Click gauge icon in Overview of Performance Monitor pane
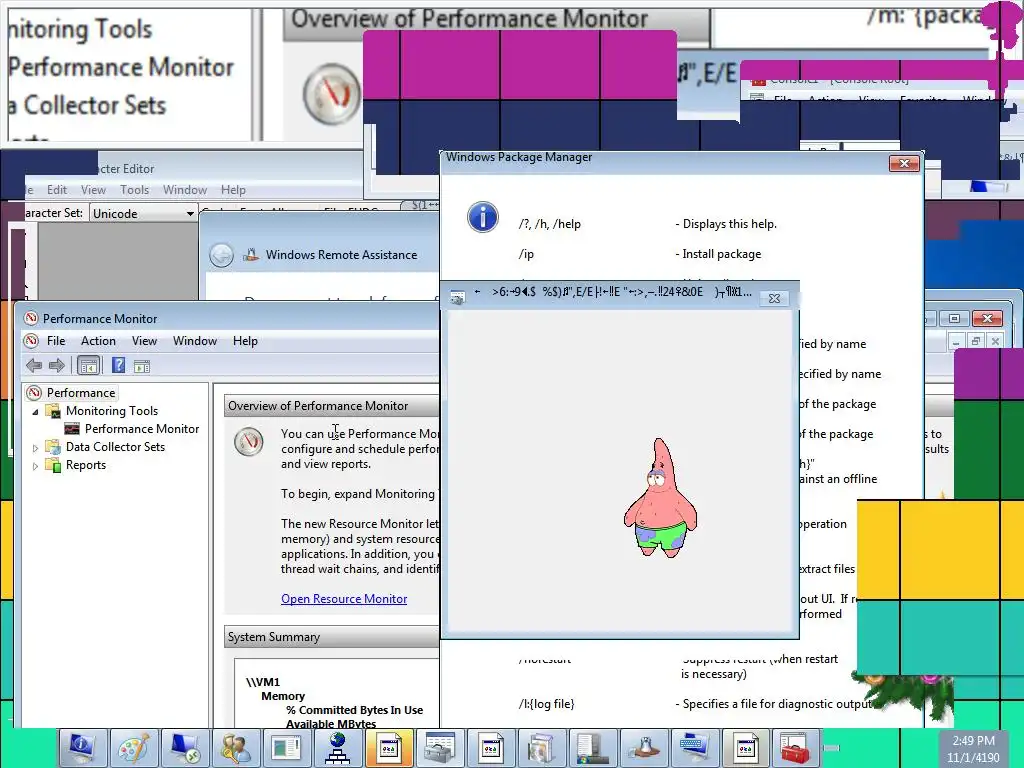This screenshot has width=1024, height=768. [x=249, y=441]
